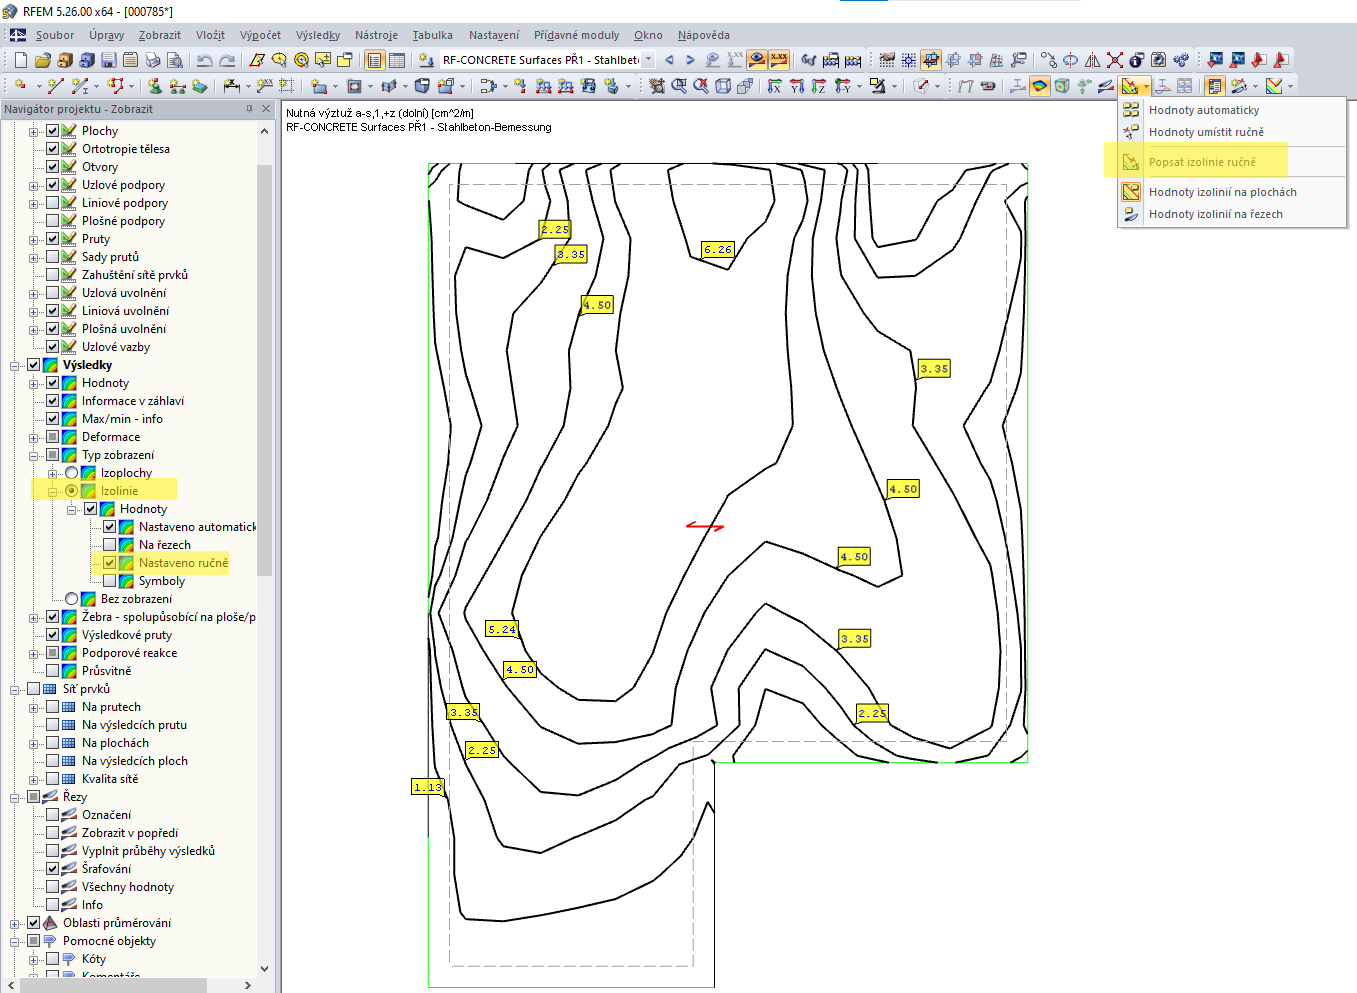The image size is (1357, 993).
Task: Select Nastaveno ručně tree item
Action: coord(183,563)
